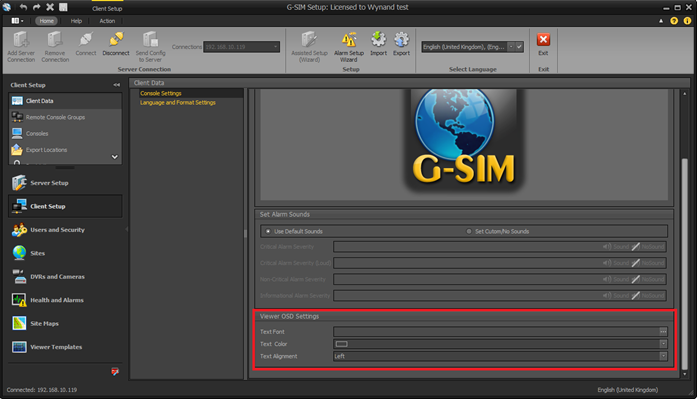The image size is (697, 399).
Task: Click the Connect plug icon
Action: [x=85, y=40]
